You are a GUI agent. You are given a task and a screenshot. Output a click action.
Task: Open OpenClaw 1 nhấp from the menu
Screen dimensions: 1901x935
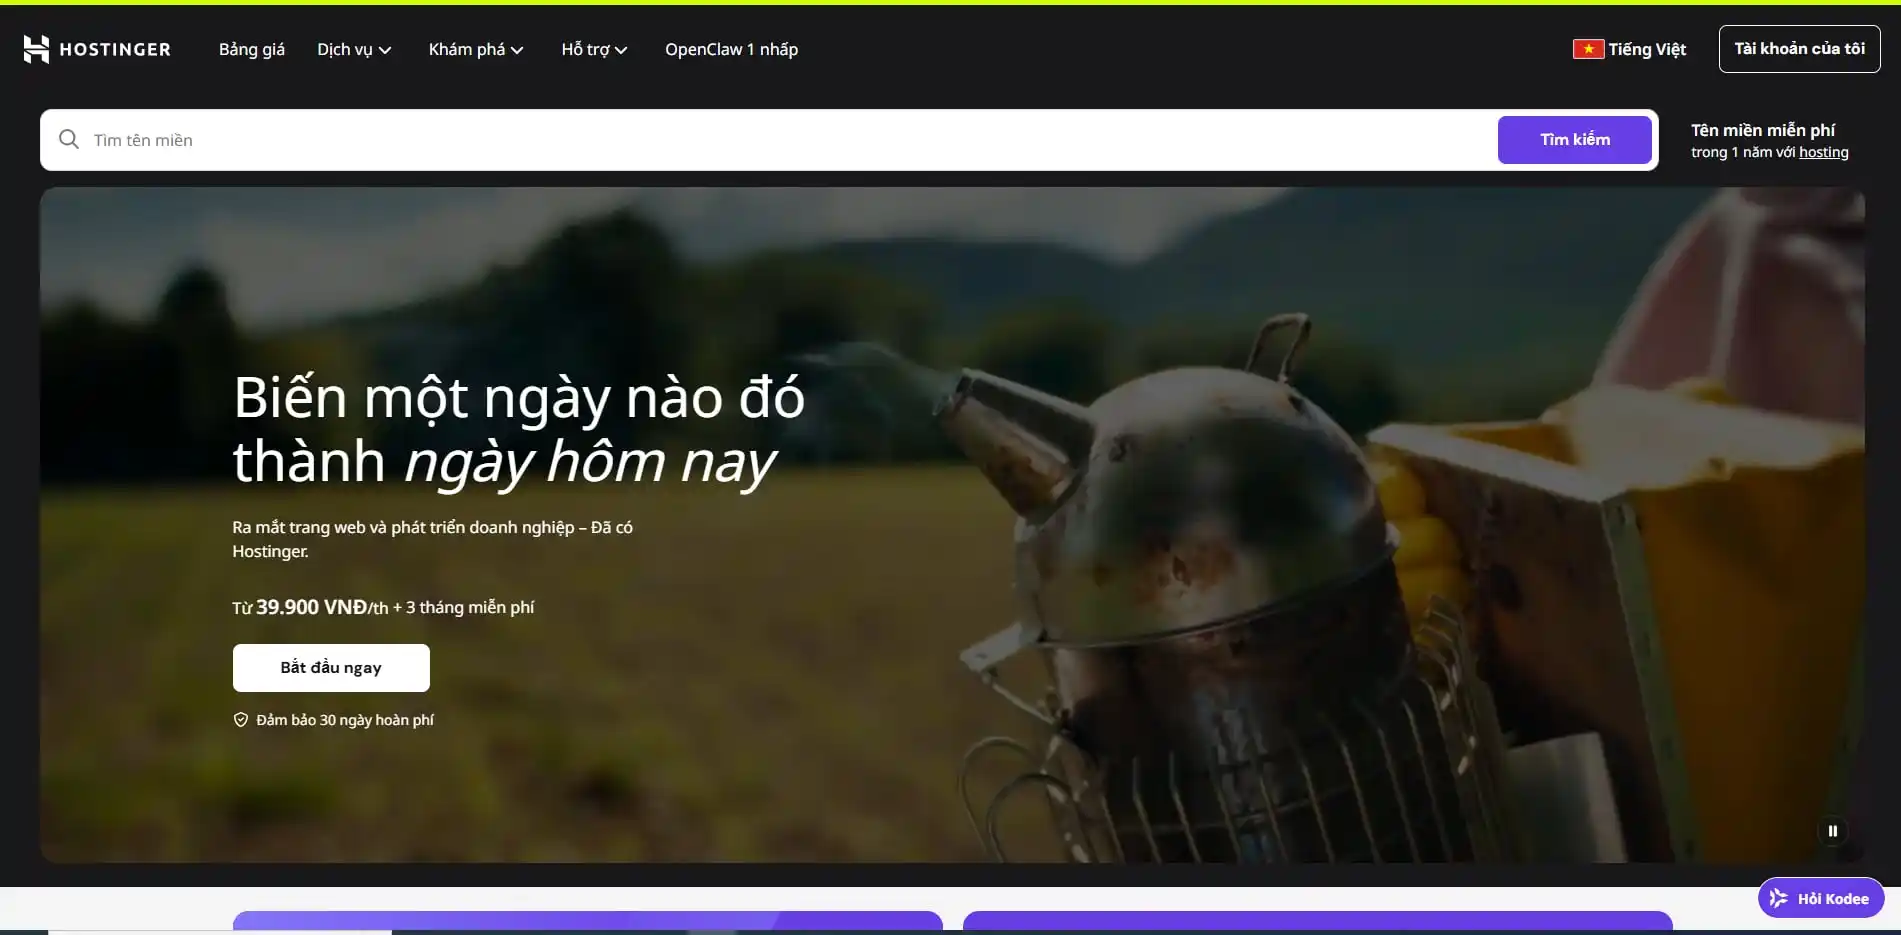click(731, 49)
